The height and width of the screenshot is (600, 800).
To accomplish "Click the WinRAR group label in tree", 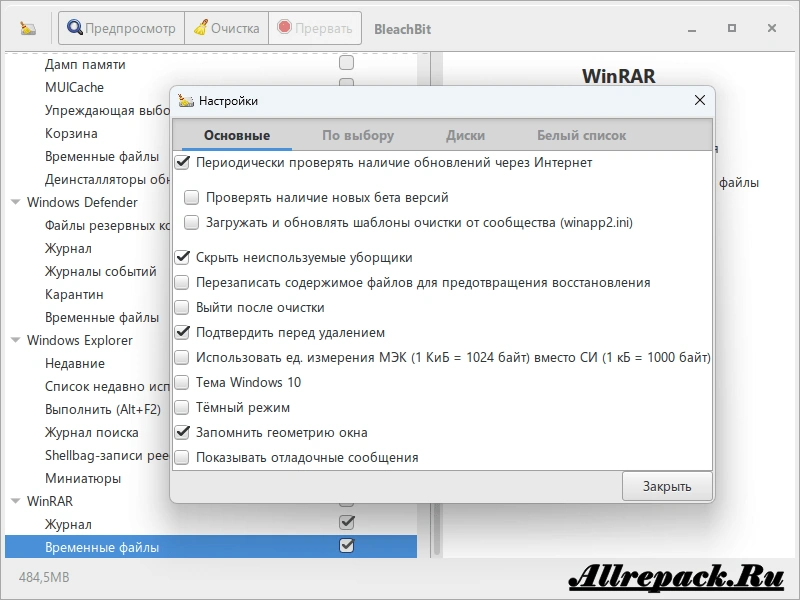I will 49,501.
